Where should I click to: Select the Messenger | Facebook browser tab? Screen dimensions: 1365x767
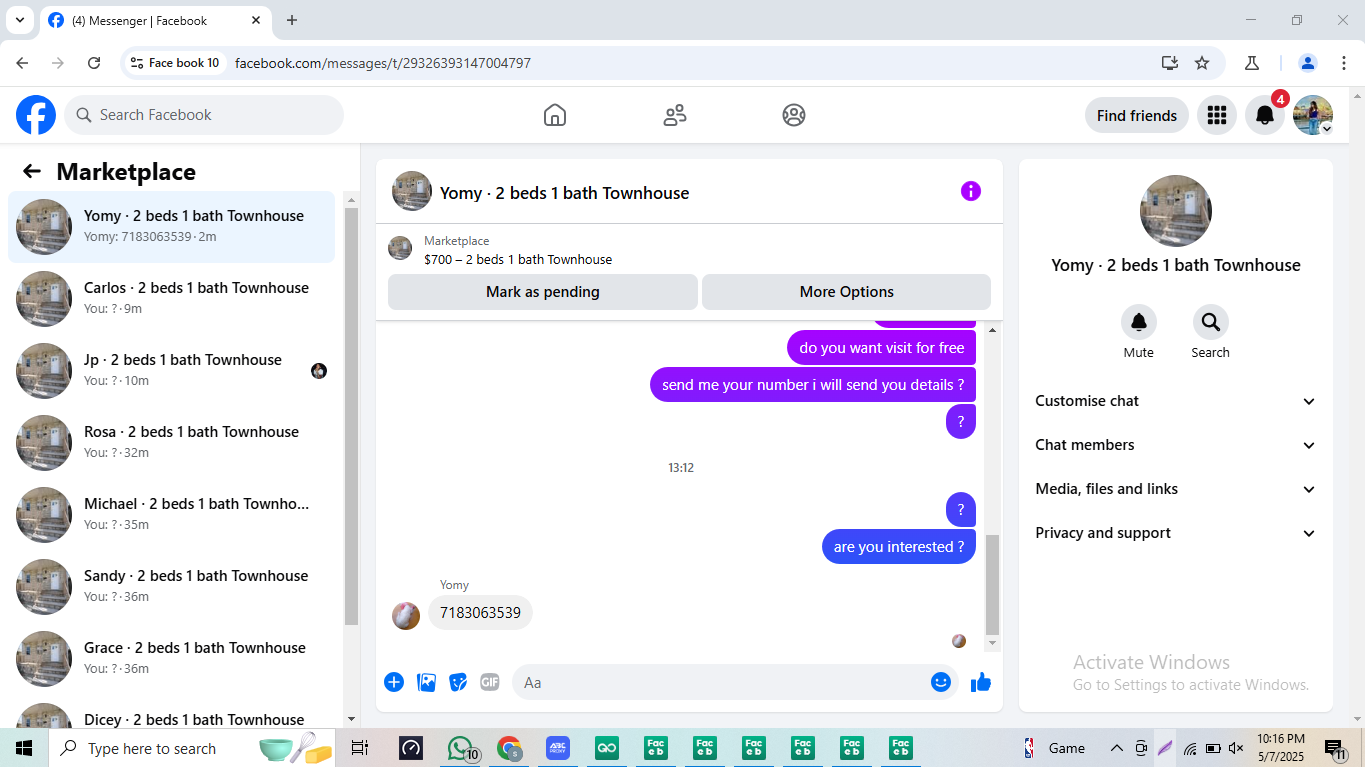(x=155, y=20)
